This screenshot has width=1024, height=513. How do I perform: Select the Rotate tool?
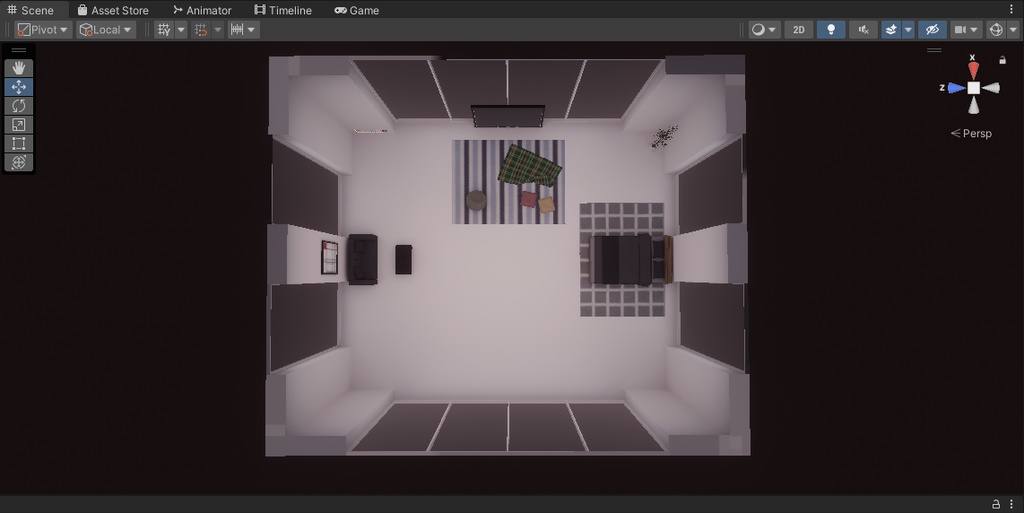(x=18, y=106)
